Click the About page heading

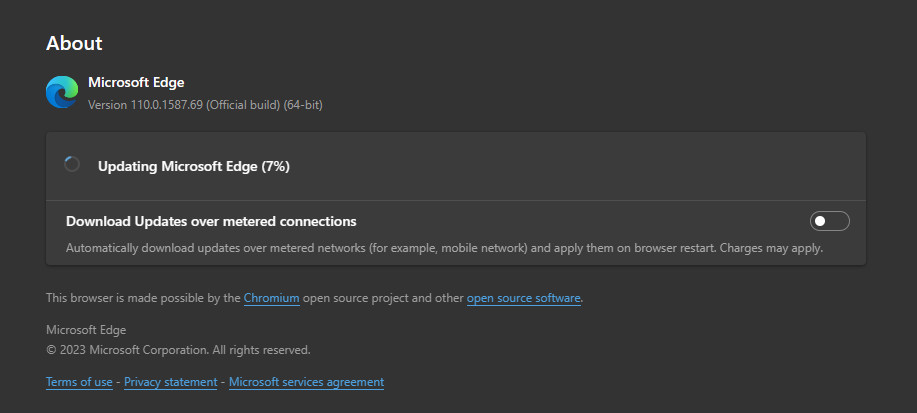click(x=74, y=43)
